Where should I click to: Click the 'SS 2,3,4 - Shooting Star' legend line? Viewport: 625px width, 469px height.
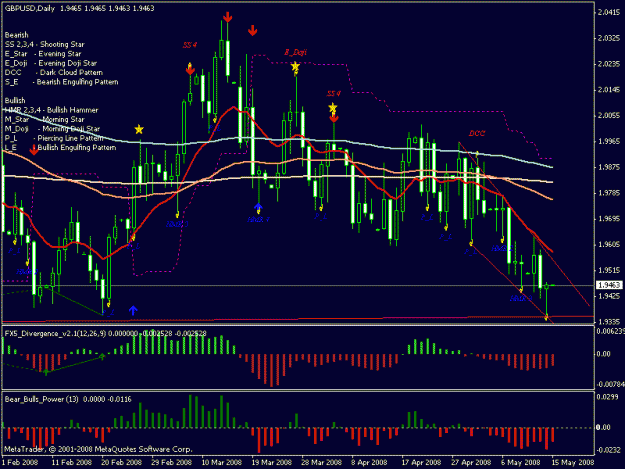pos(45,44)
